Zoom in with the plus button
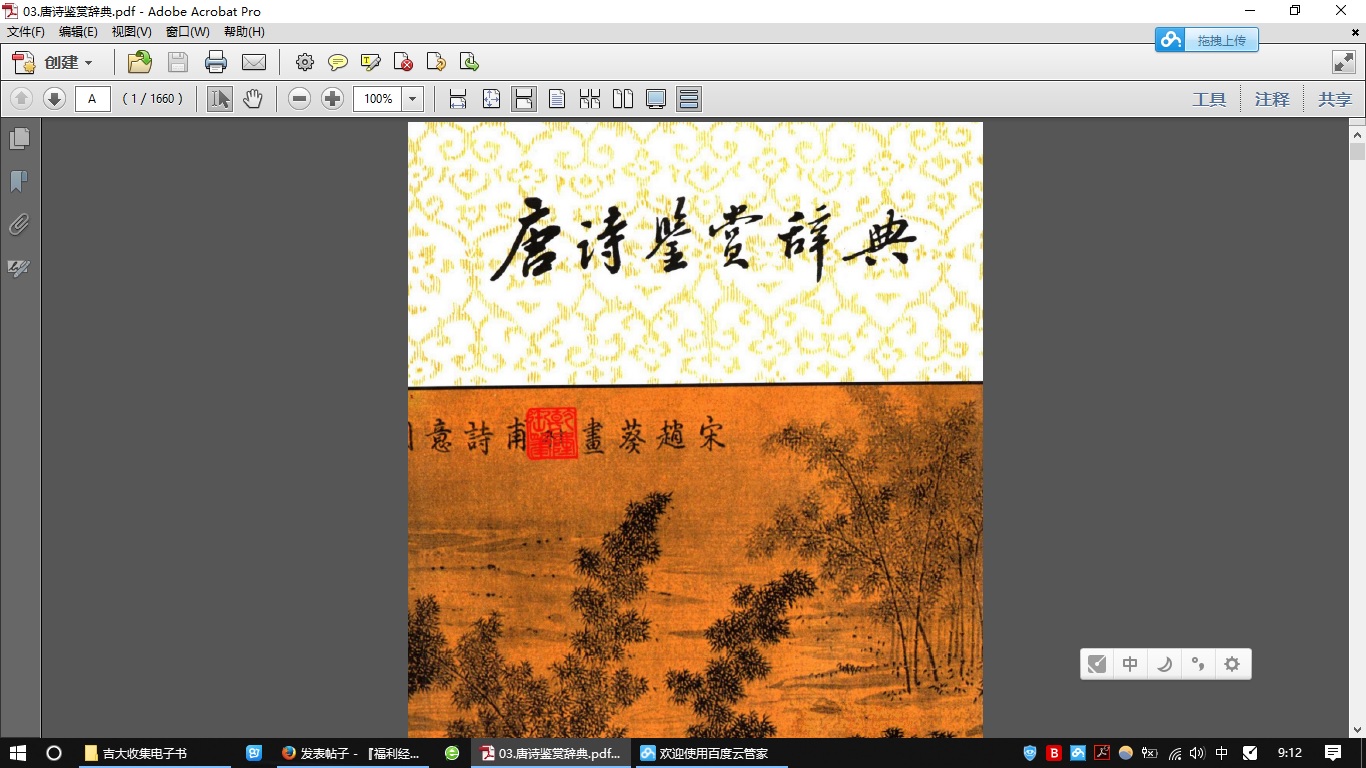This screenshot has width=1366, height=768. pos(332,99)
